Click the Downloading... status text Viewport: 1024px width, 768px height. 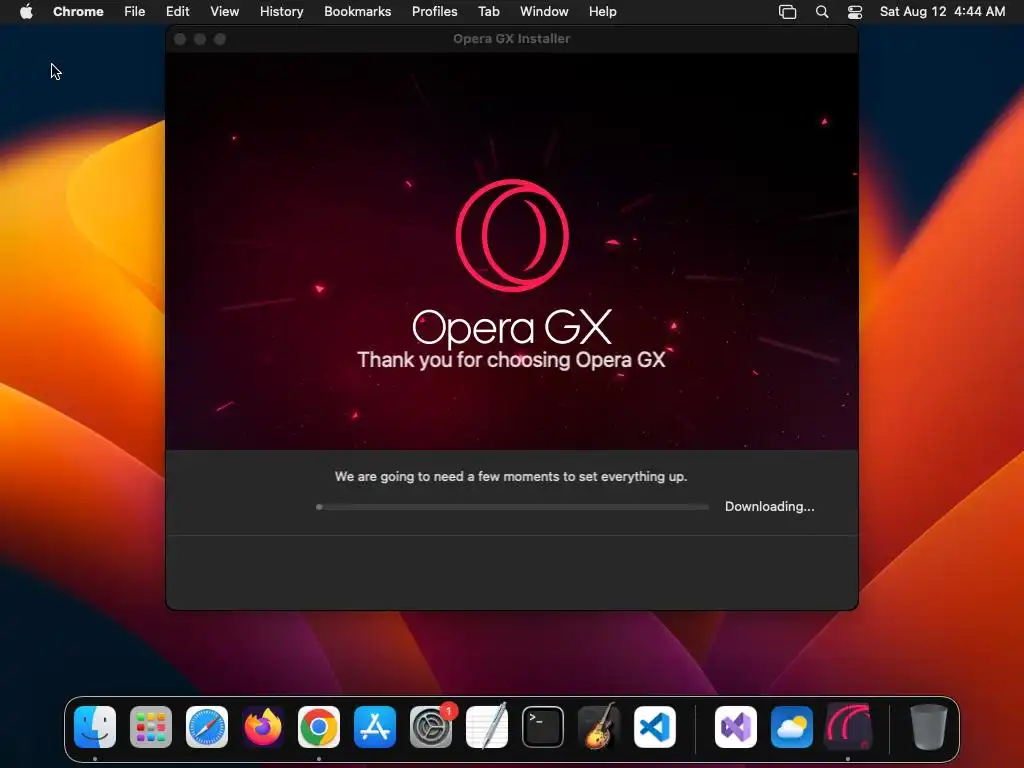click(x=769, y=507)
